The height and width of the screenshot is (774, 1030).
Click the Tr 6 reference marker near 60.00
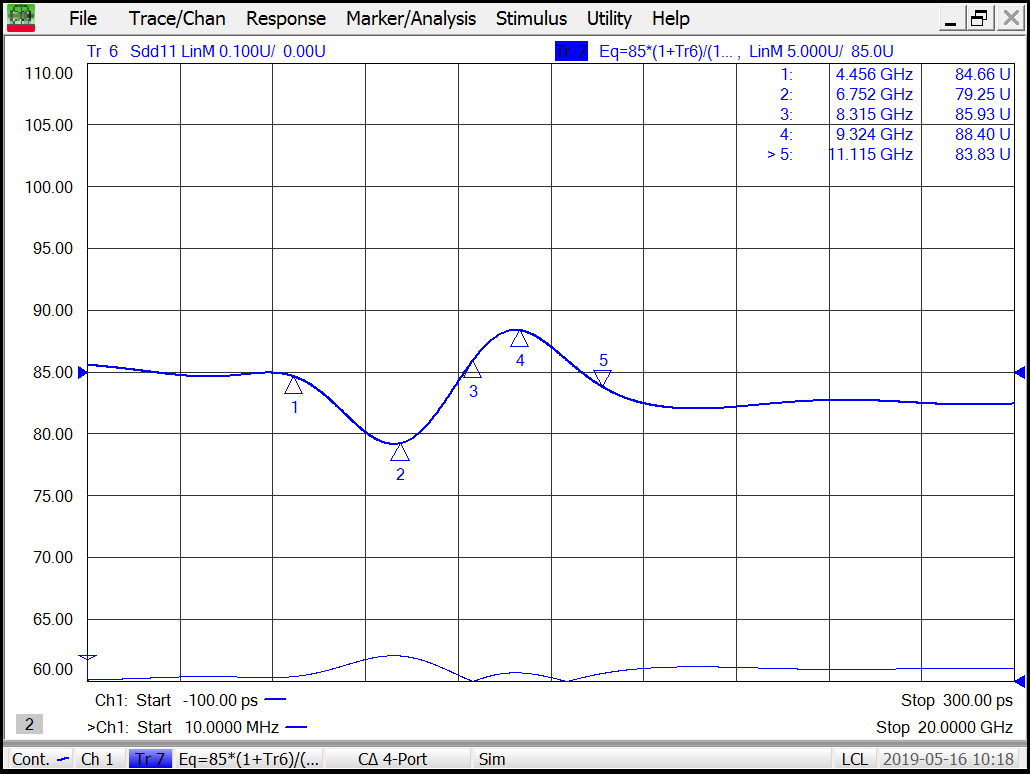(x=87, y=657)
